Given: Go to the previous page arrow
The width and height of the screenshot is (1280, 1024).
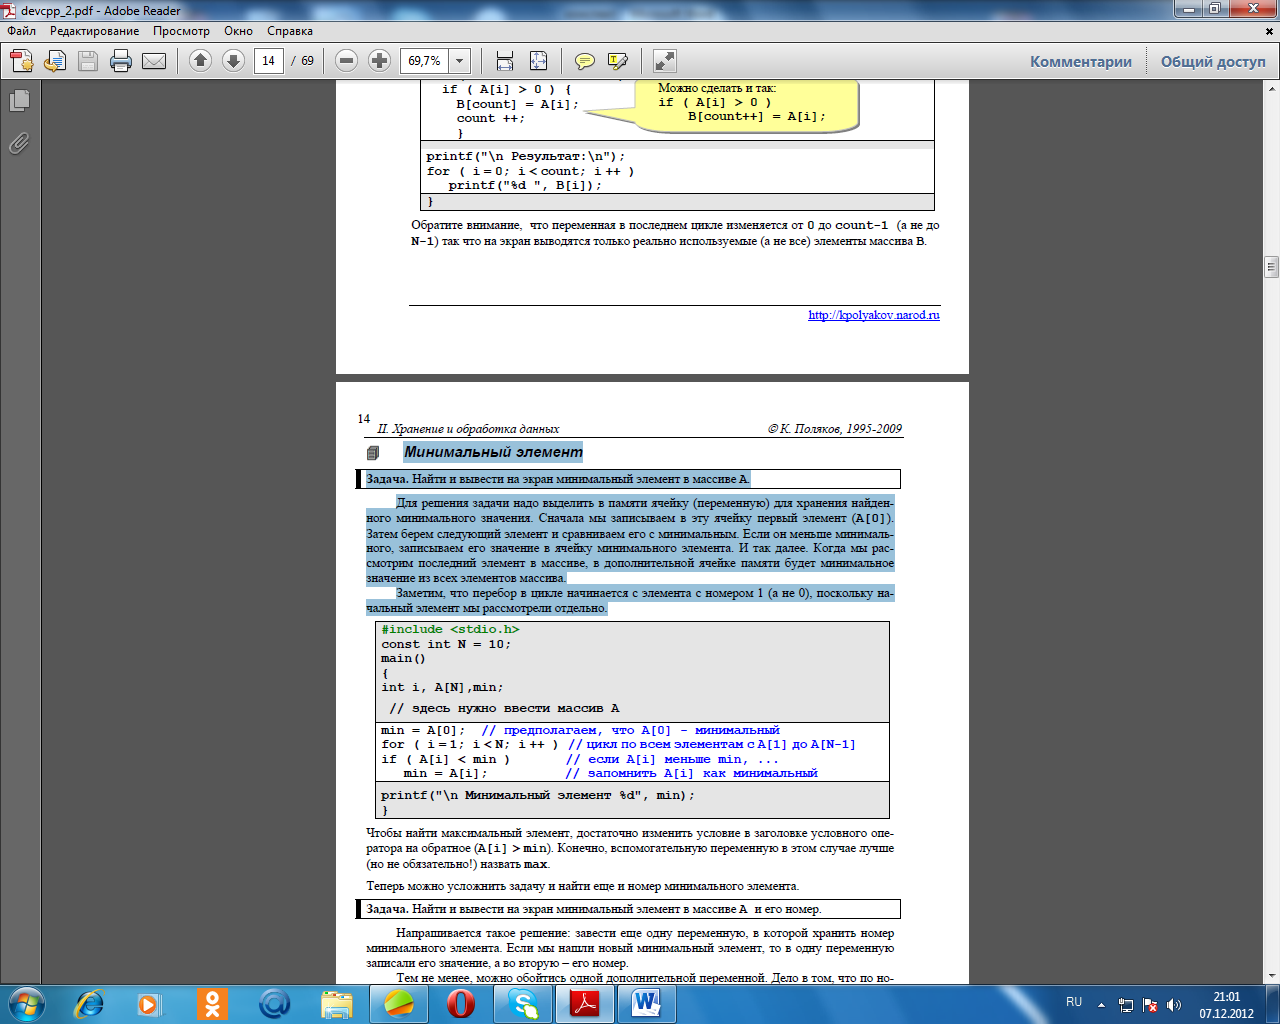Looking at the screenshot, I should pyautogui.click(x=200, y=61).
